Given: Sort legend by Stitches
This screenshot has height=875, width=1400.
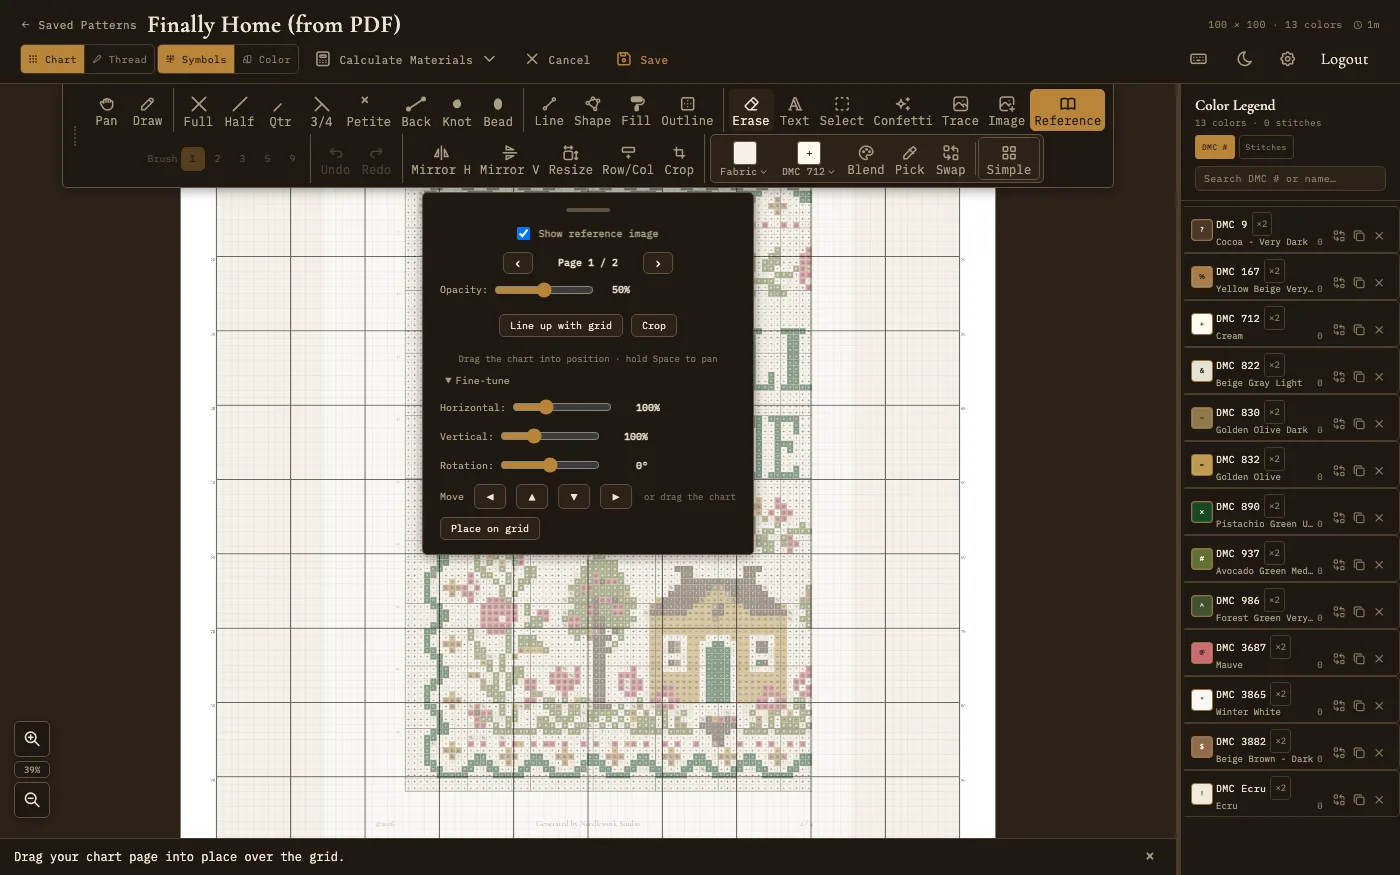Looking at the screenshot, I should (1266, 147).
